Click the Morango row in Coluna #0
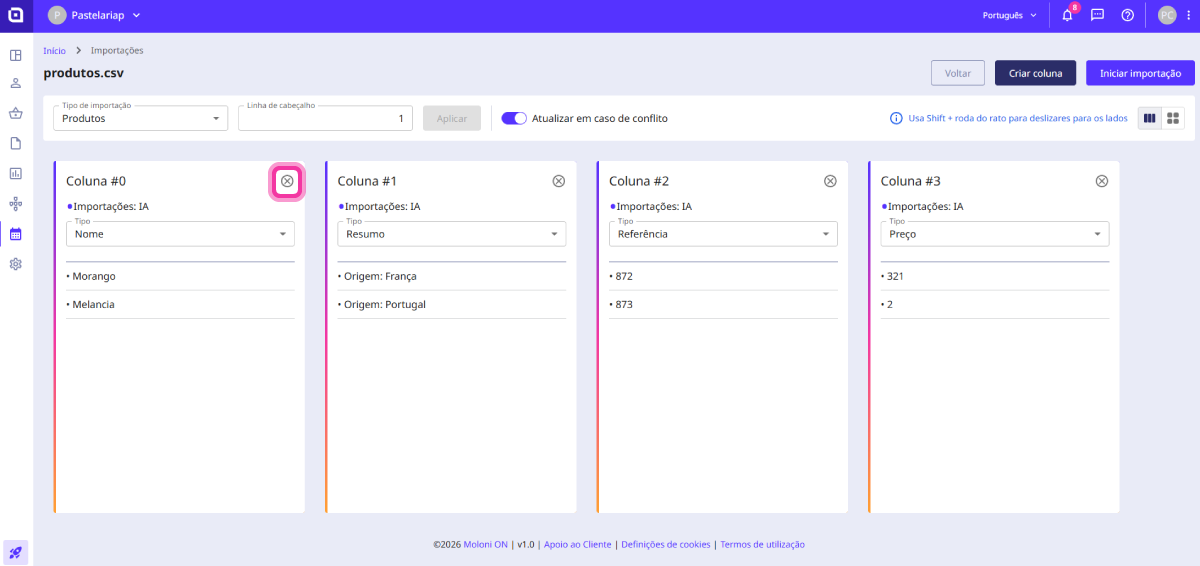1200x566 pixels. (180, 276)
